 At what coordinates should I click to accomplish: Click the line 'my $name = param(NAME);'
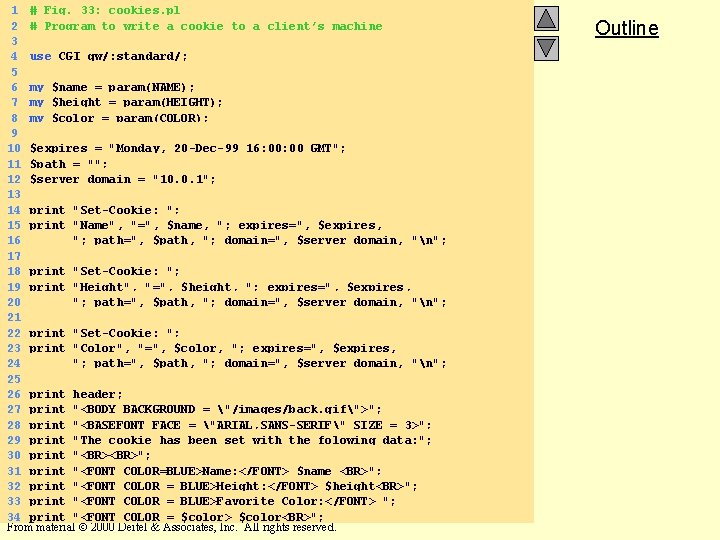click(x=112, y=87)
